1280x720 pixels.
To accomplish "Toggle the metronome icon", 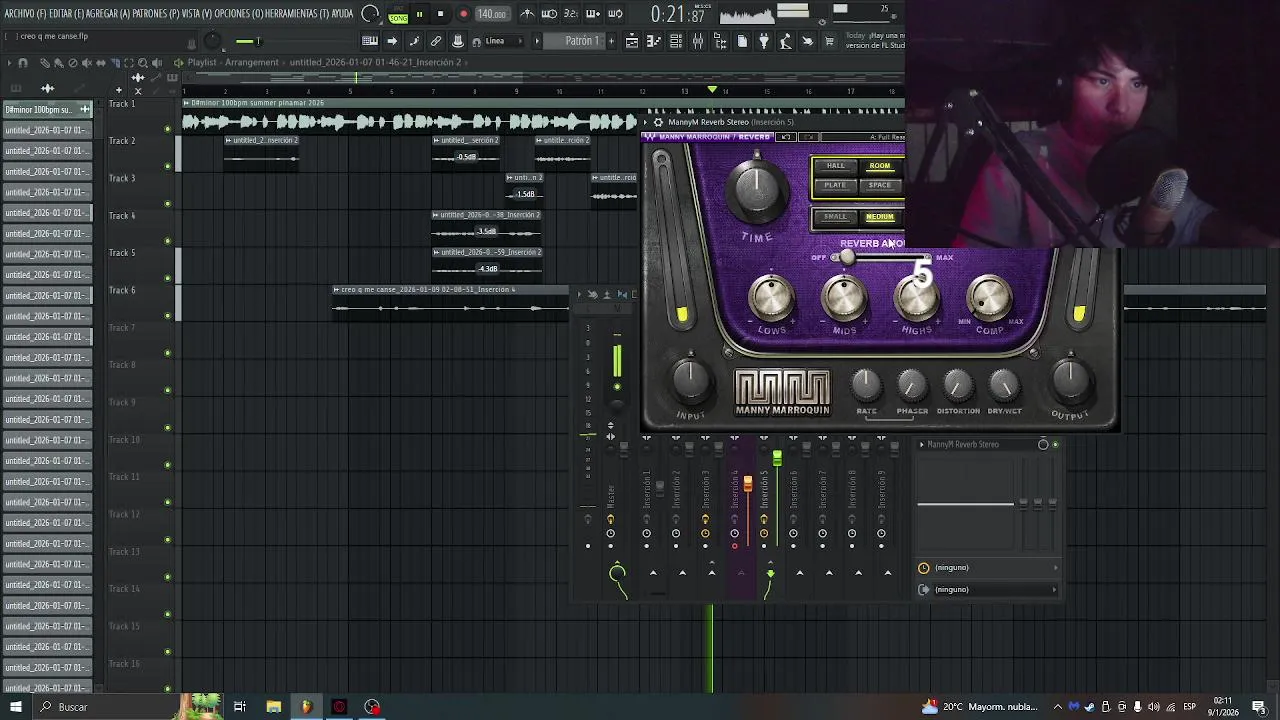I will point(527,14).
